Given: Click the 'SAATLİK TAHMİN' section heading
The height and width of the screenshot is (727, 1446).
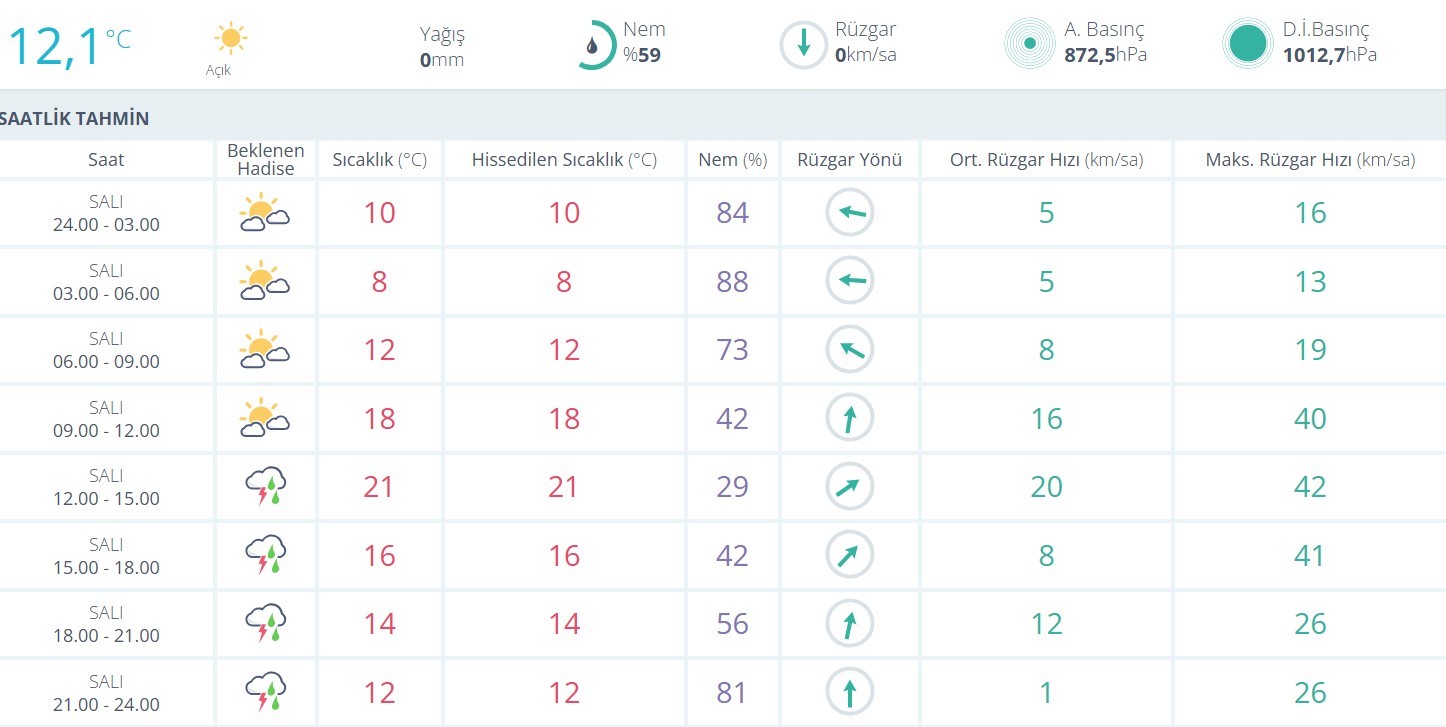Looking at the screenshot, I should tap(75, 119).
